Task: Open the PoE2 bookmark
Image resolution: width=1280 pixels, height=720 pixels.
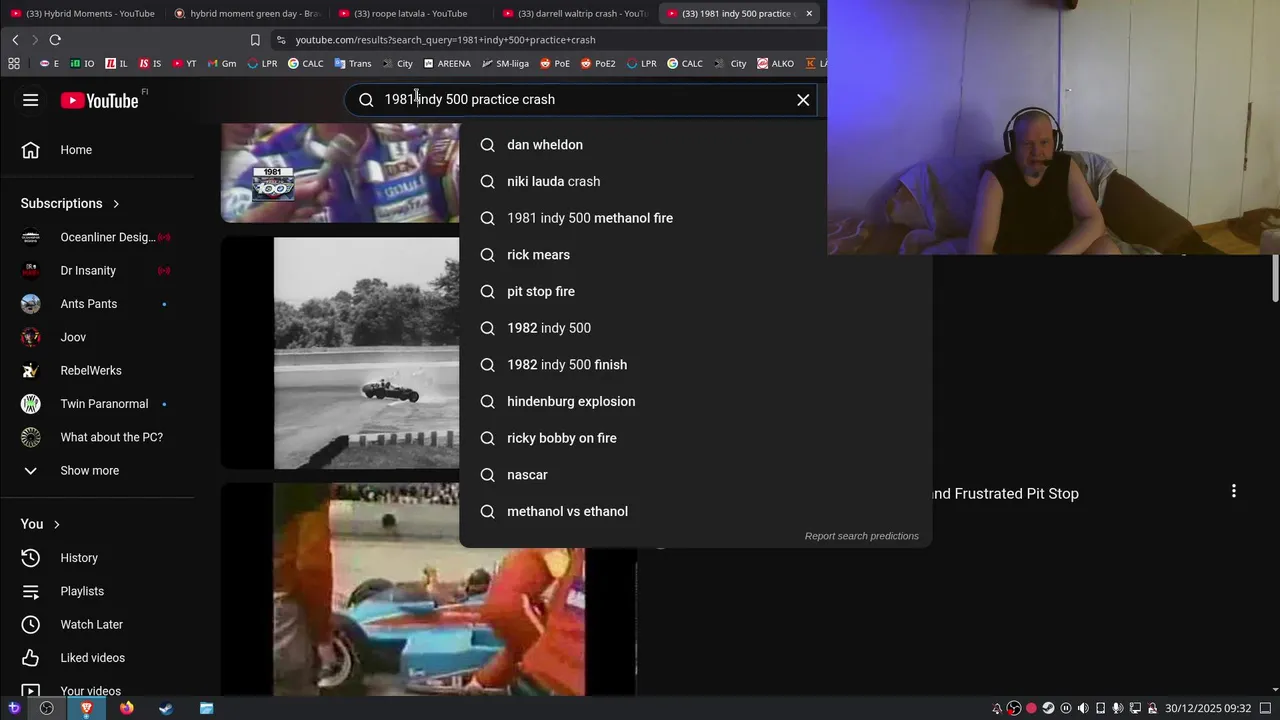Action: click(597, 63)
